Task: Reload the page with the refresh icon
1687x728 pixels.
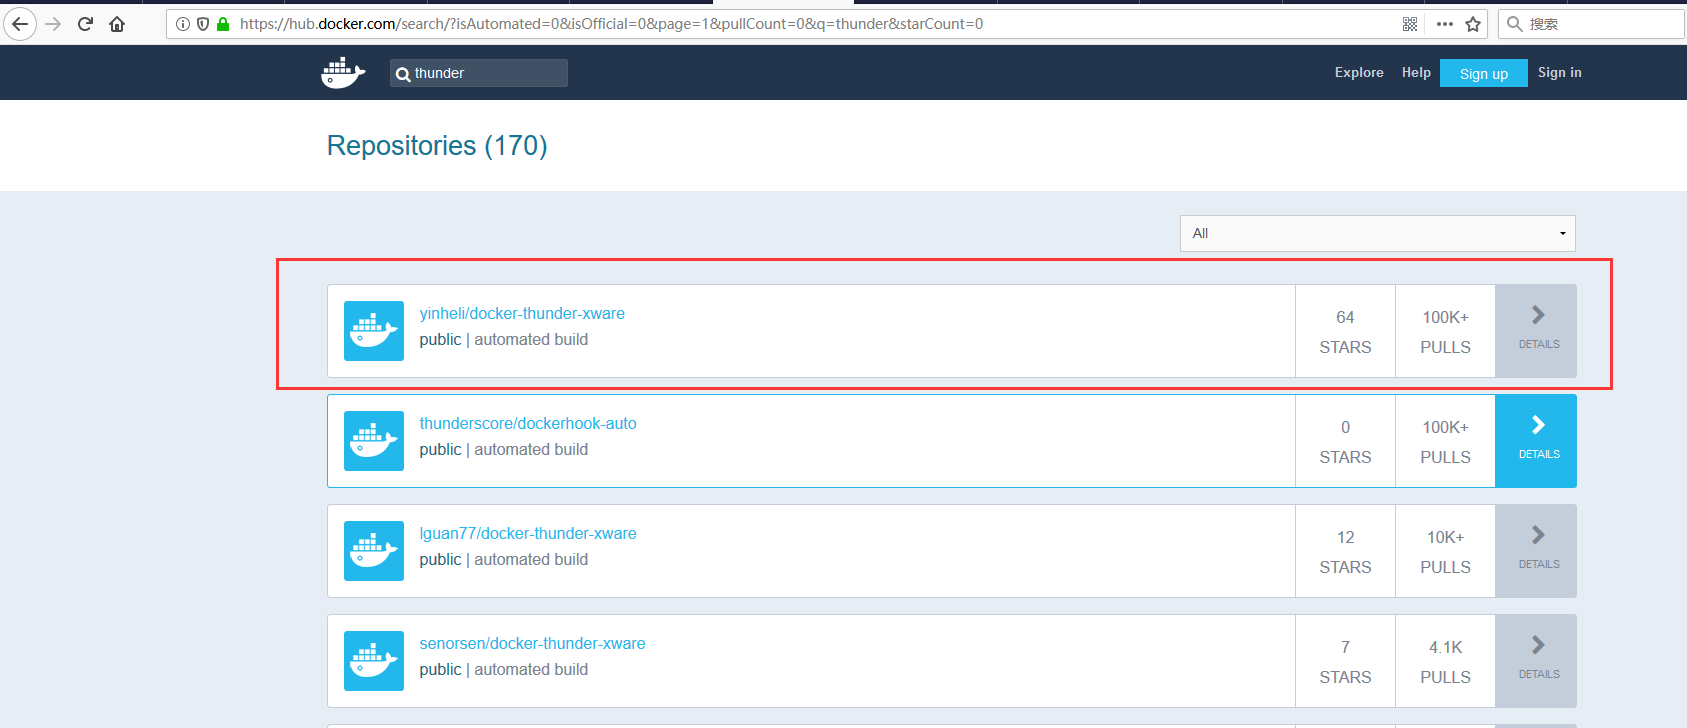Action: coord(85,24)
